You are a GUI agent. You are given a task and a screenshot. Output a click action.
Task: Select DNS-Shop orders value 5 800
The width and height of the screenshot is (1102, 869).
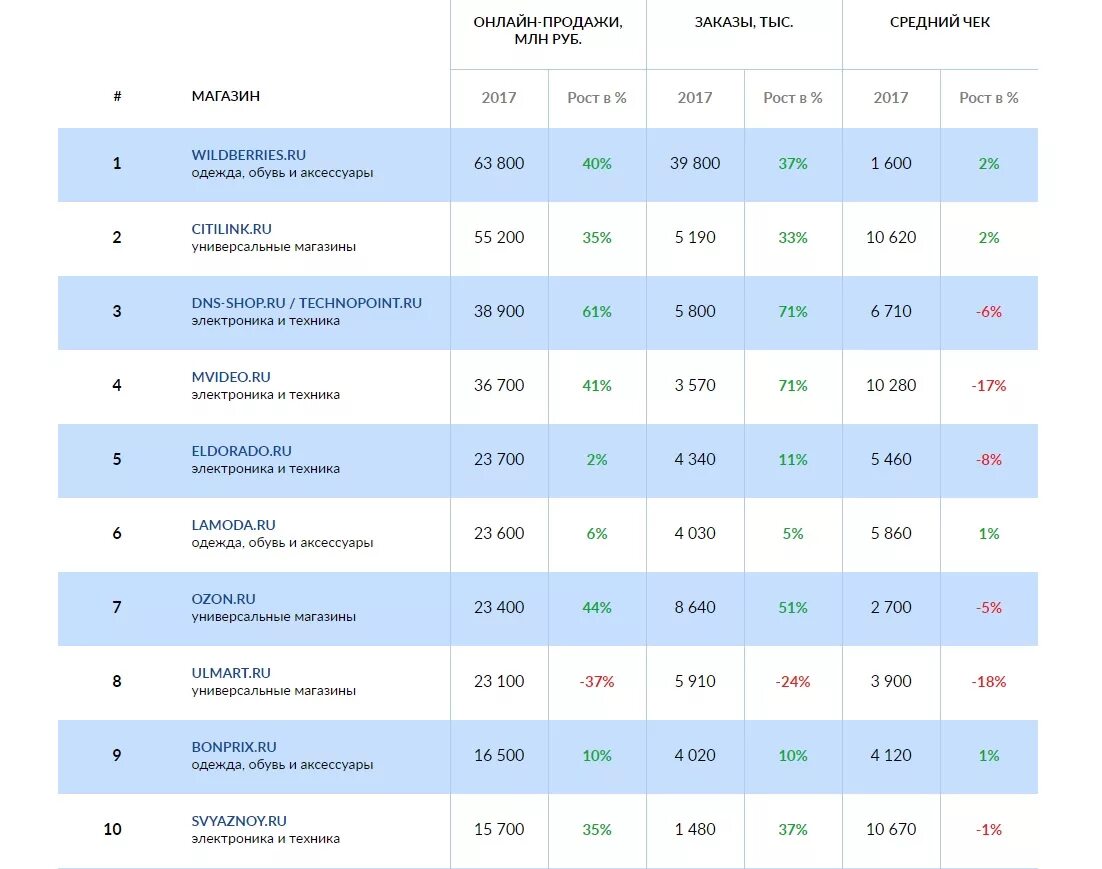click(695, 311)
